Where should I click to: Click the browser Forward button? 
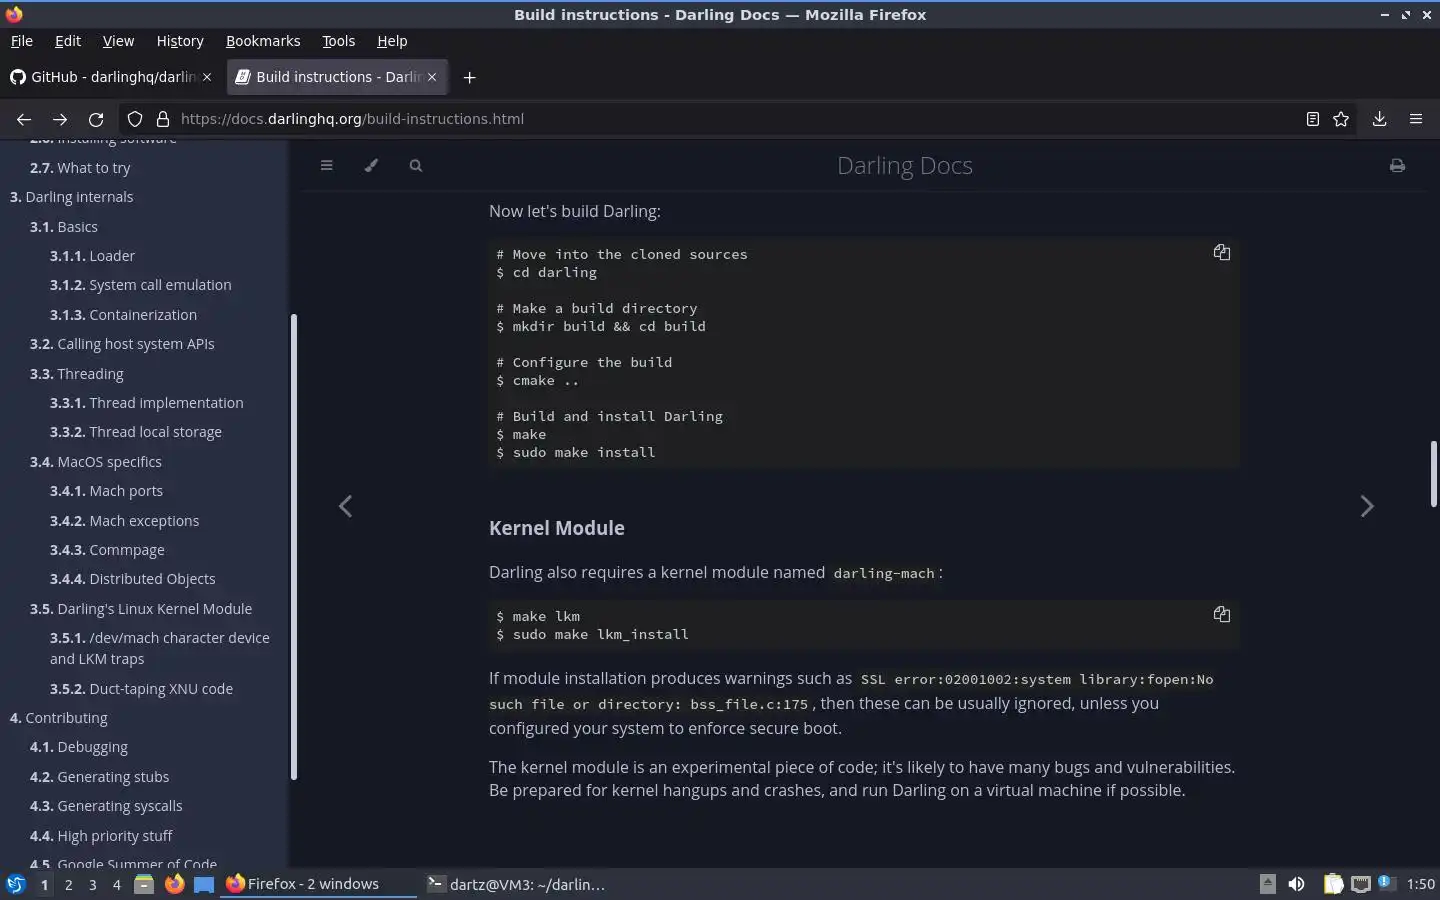pos(60,119)
